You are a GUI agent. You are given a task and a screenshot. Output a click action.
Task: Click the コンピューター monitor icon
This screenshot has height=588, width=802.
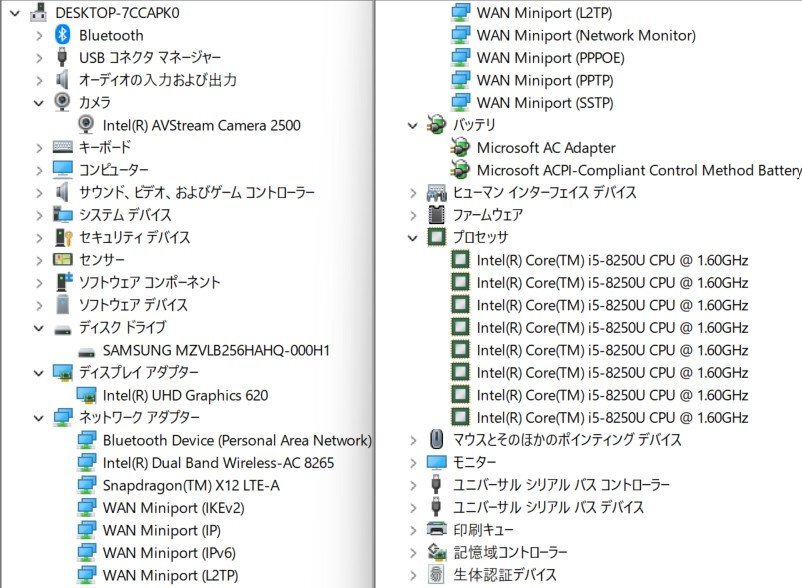tap(63, 170)
